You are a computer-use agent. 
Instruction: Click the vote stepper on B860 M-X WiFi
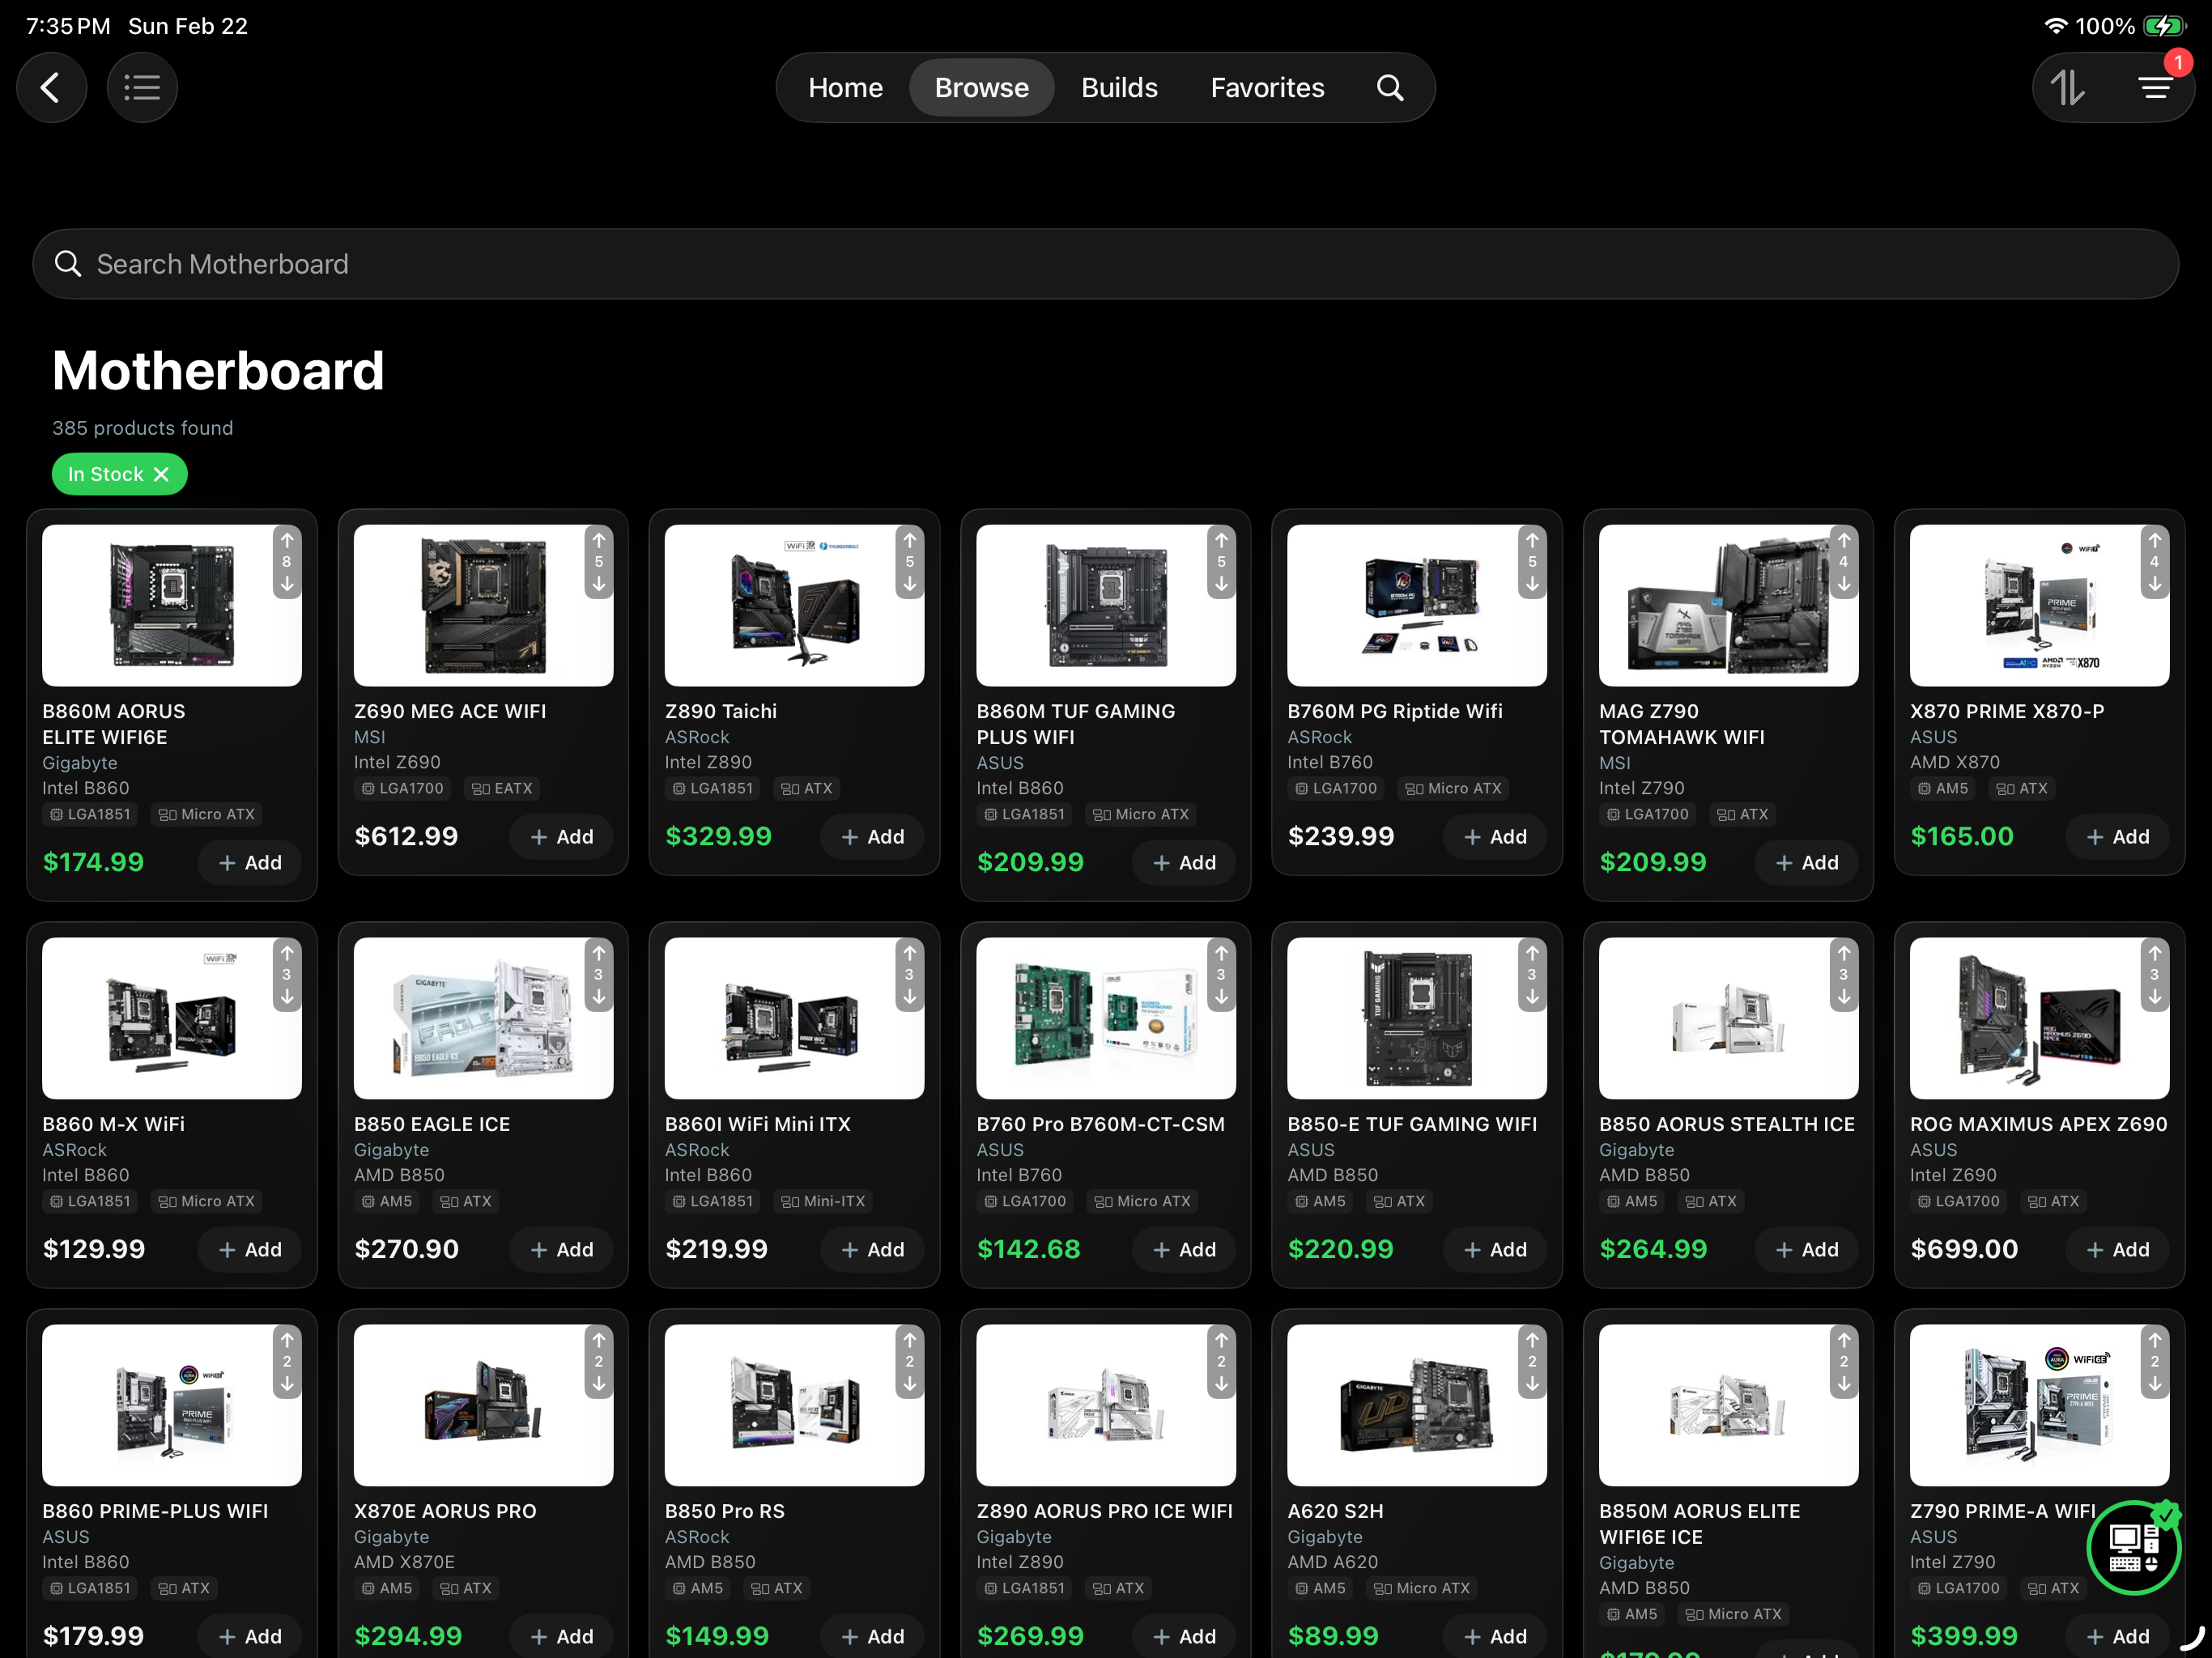pyautogui.click(x=287, y=974)
